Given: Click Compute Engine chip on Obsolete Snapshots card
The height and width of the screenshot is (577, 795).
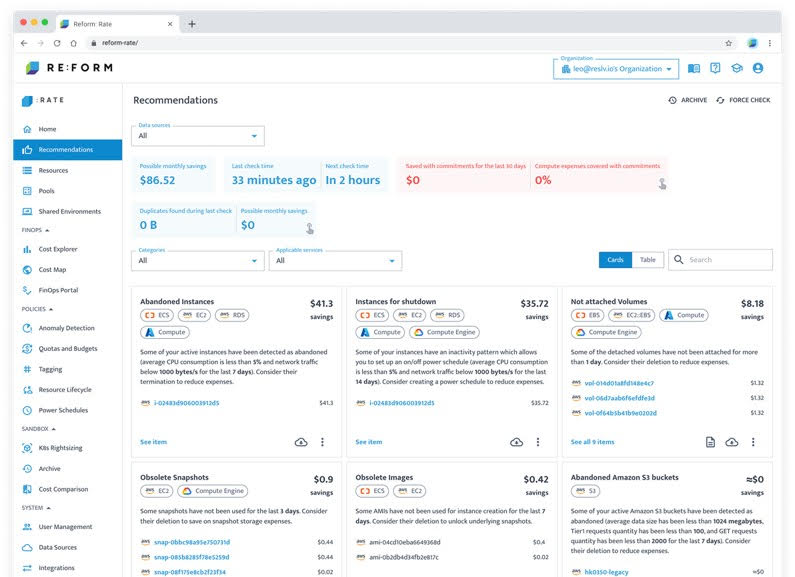Looking at the screenshot, I should pyautogui.click(x=213, y=491).
